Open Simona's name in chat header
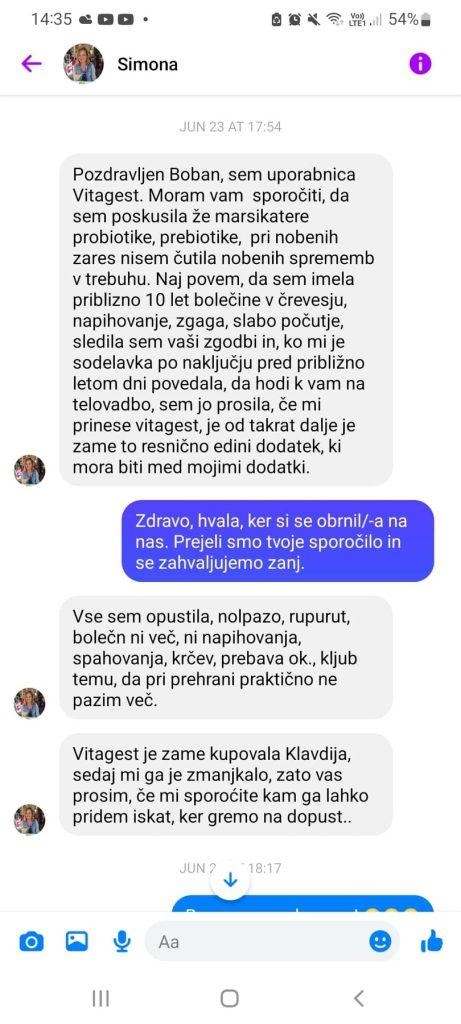The height and width of the screenshot is (1024, 461). tap(148, 65)
